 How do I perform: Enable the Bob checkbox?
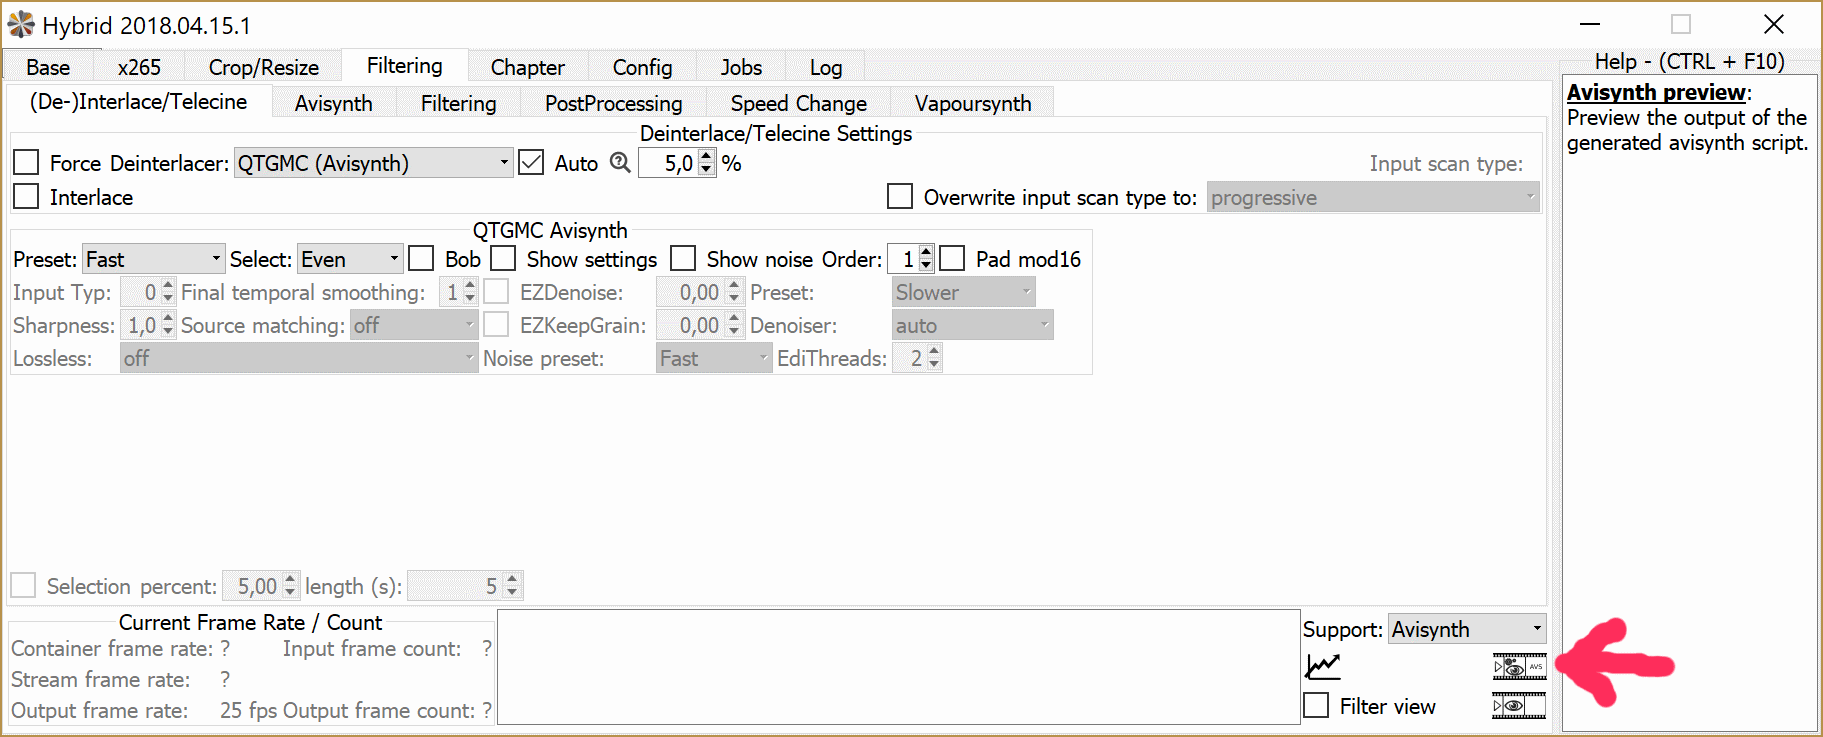[x=422, y=259]
